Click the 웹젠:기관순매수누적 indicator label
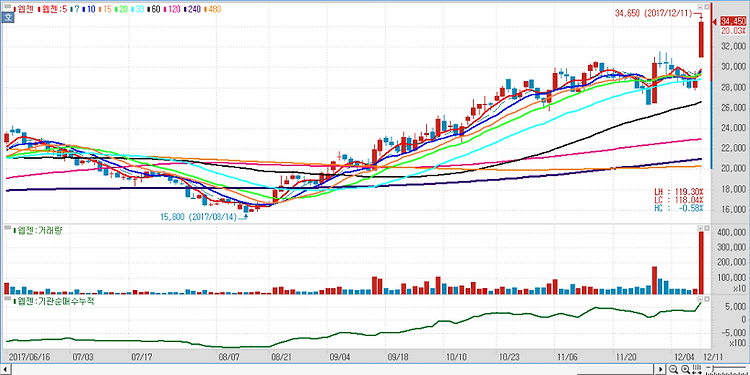 click(x=53, y=302)
